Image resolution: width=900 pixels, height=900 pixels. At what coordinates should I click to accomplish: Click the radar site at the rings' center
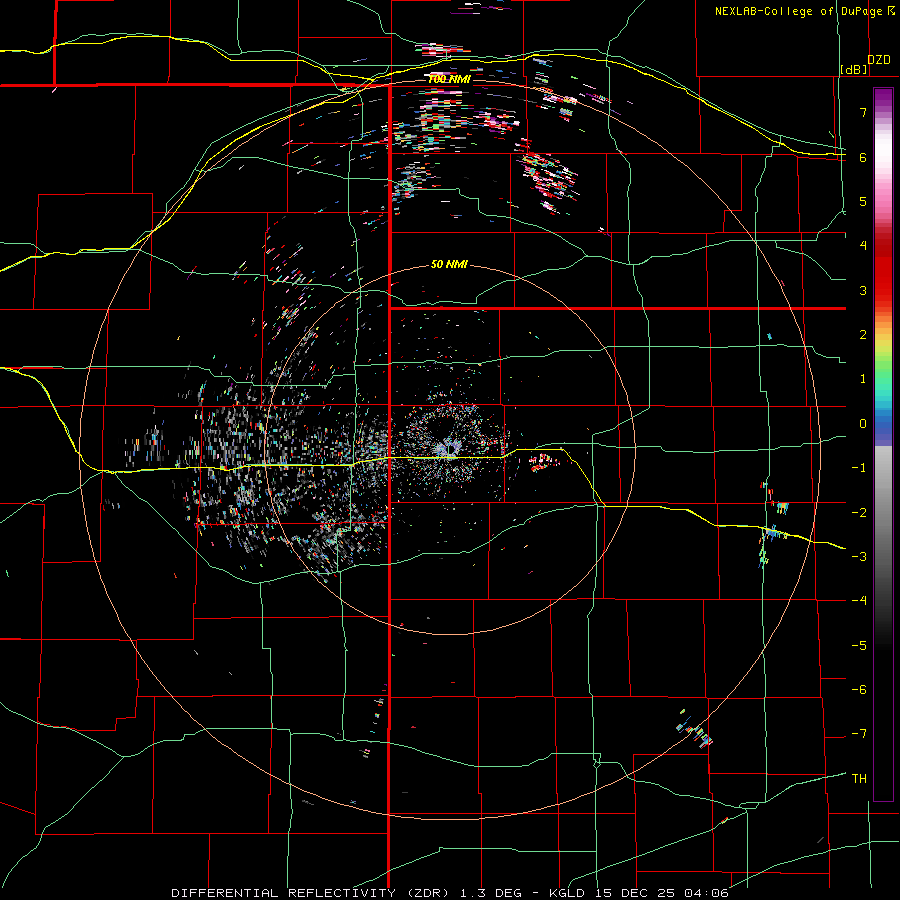(x=450, y=448)
